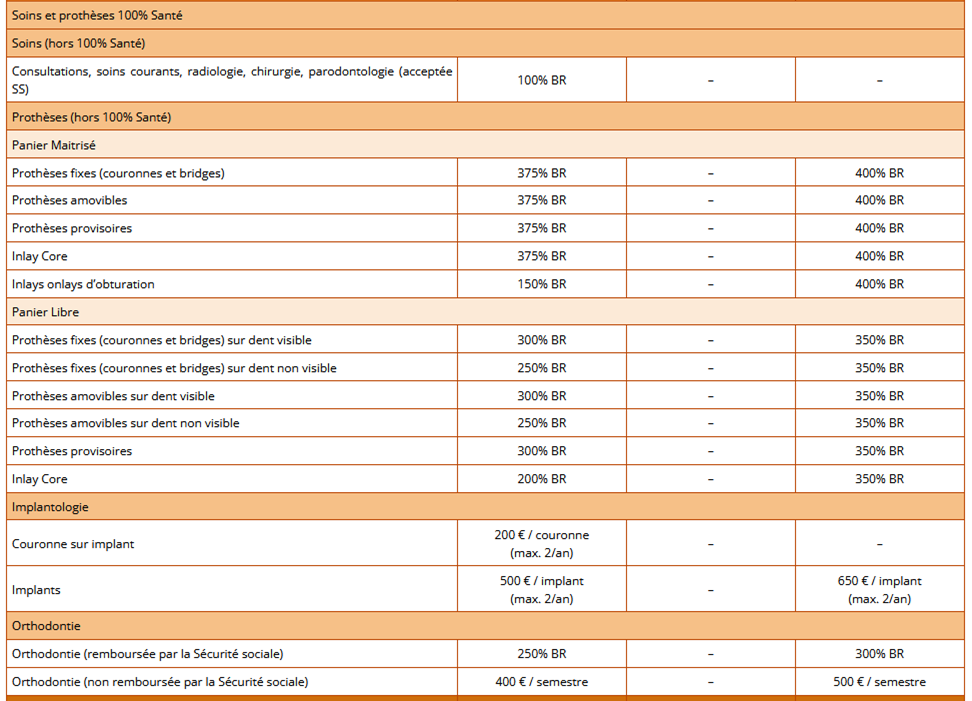Screen dimensions: 972x701
Task: Select the "650 € / implant" cell
Action: [x=879, y=581]
